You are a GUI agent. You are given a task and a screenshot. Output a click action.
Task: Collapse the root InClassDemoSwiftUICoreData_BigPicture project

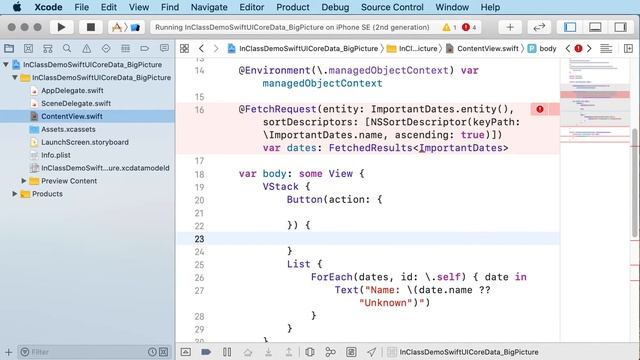pos(6,64)
